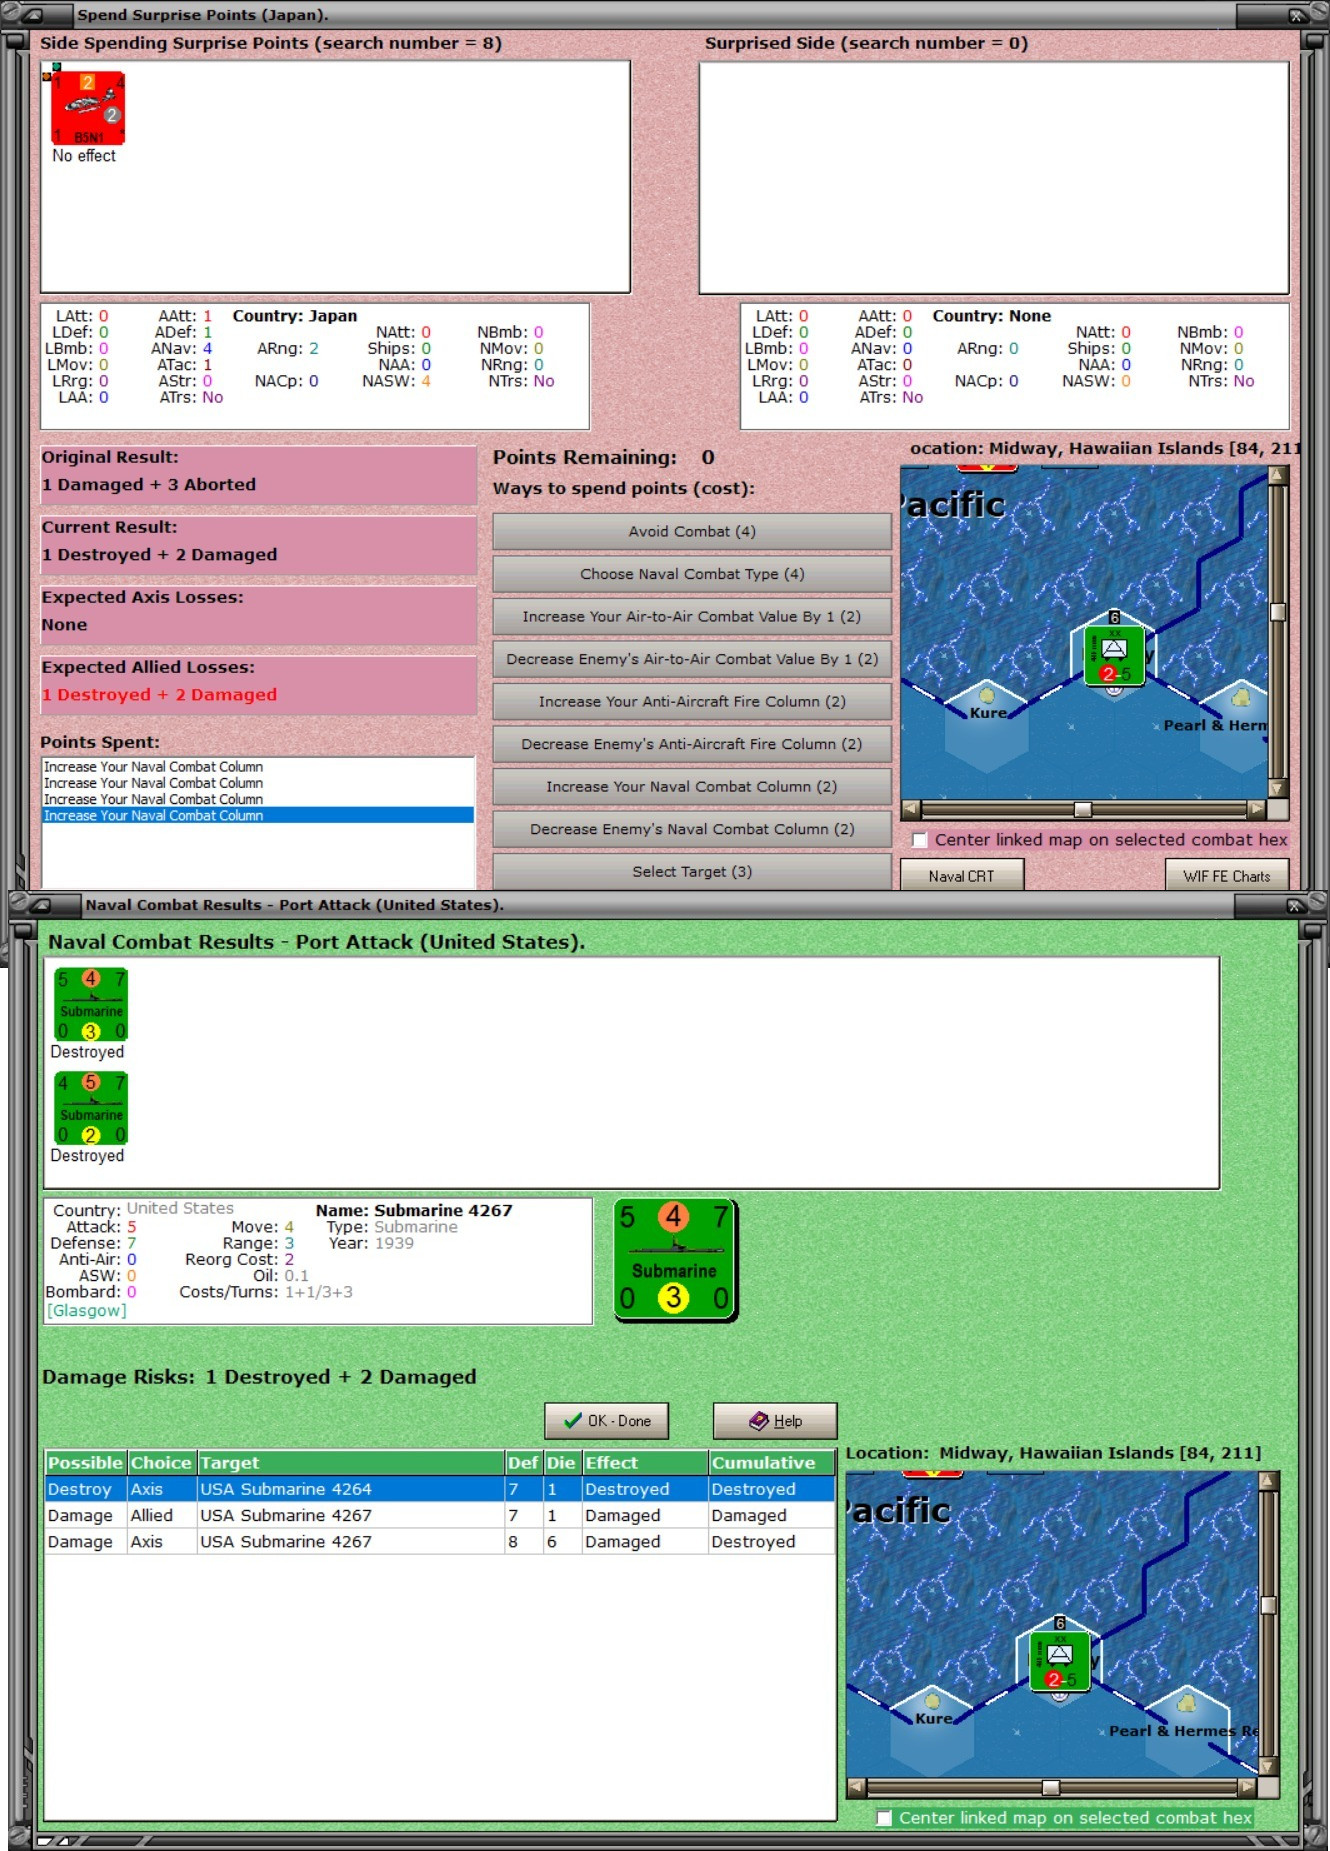Select the B5N1 aircraft unit counter
This screenshot has height=1851, width=1330.
pos(88,108)
